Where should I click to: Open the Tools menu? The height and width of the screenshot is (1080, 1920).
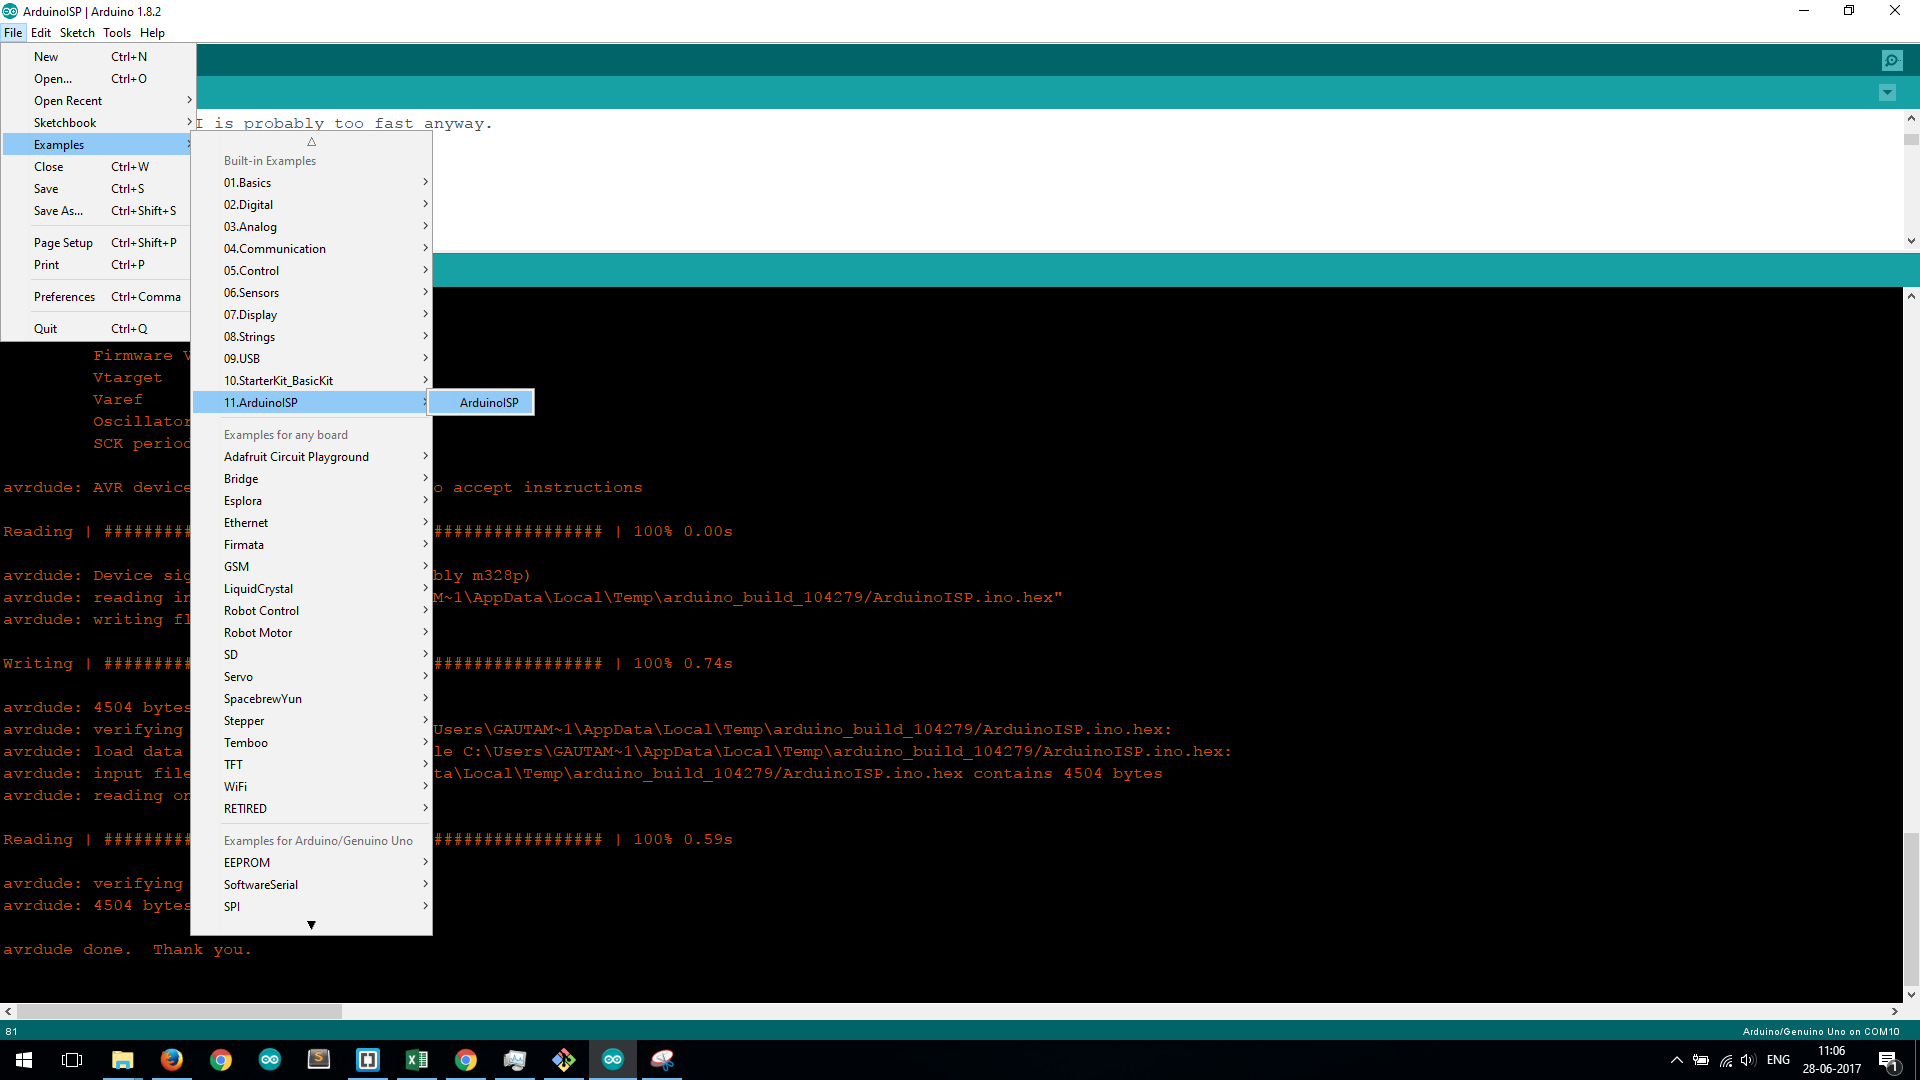117,33
